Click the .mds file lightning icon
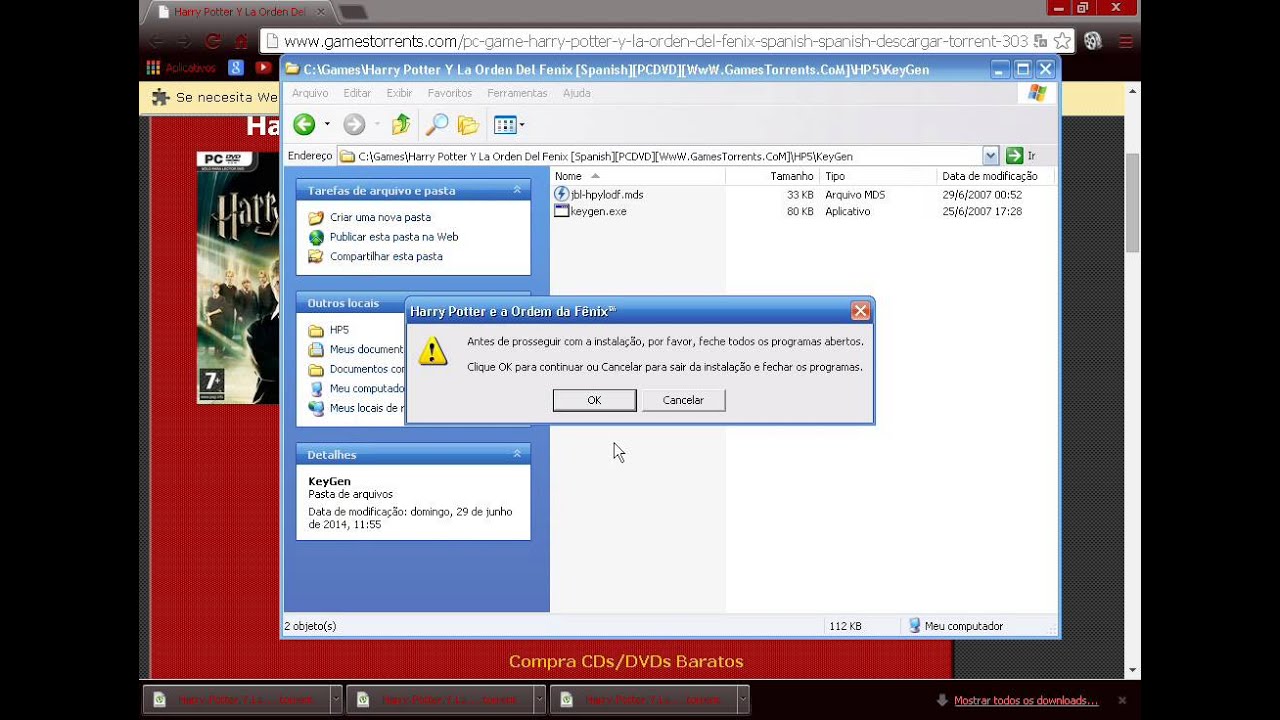1280x720 pixels. 561,194
